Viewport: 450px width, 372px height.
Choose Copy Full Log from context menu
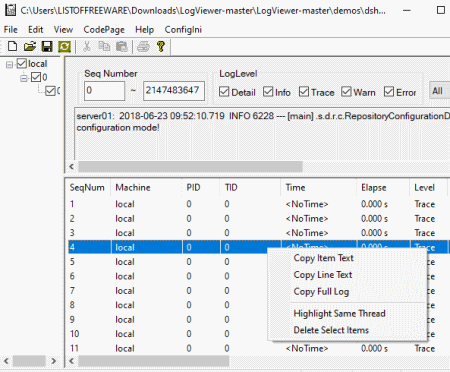pyautogui.click(x=321, y=292)
